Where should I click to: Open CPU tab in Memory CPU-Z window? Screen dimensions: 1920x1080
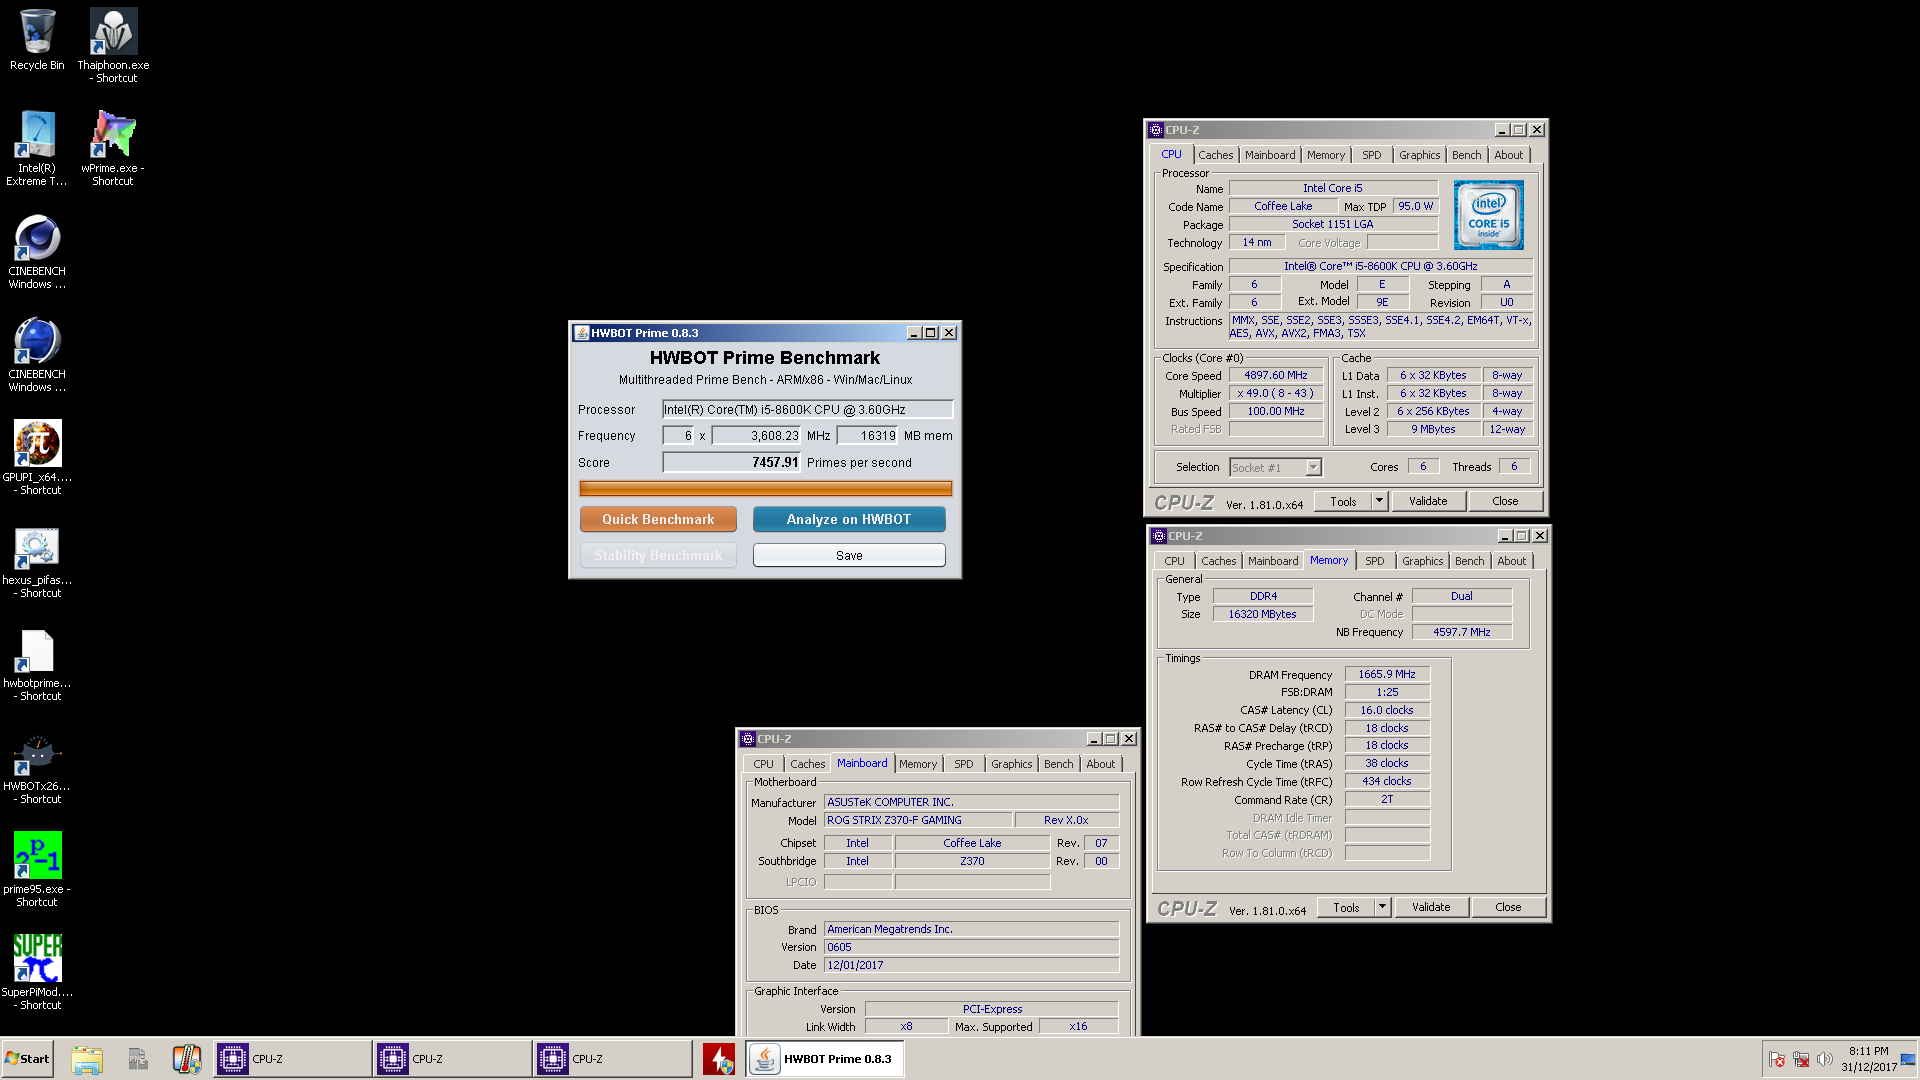tap(1174, 561)
